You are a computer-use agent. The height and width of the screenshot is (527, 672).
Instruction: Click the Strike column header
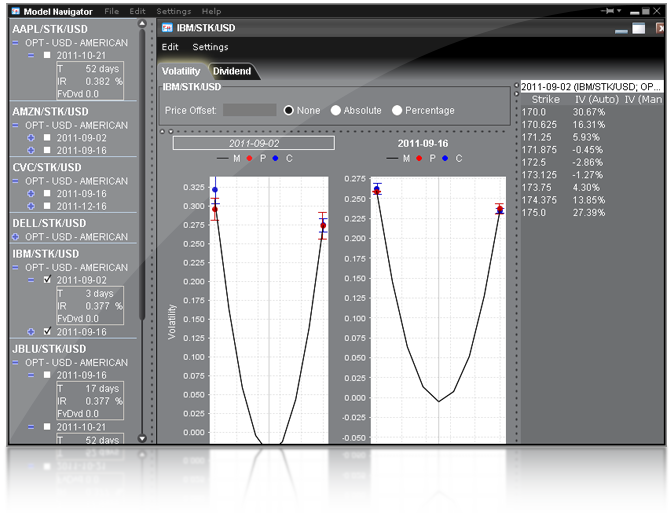click(545, 99)
